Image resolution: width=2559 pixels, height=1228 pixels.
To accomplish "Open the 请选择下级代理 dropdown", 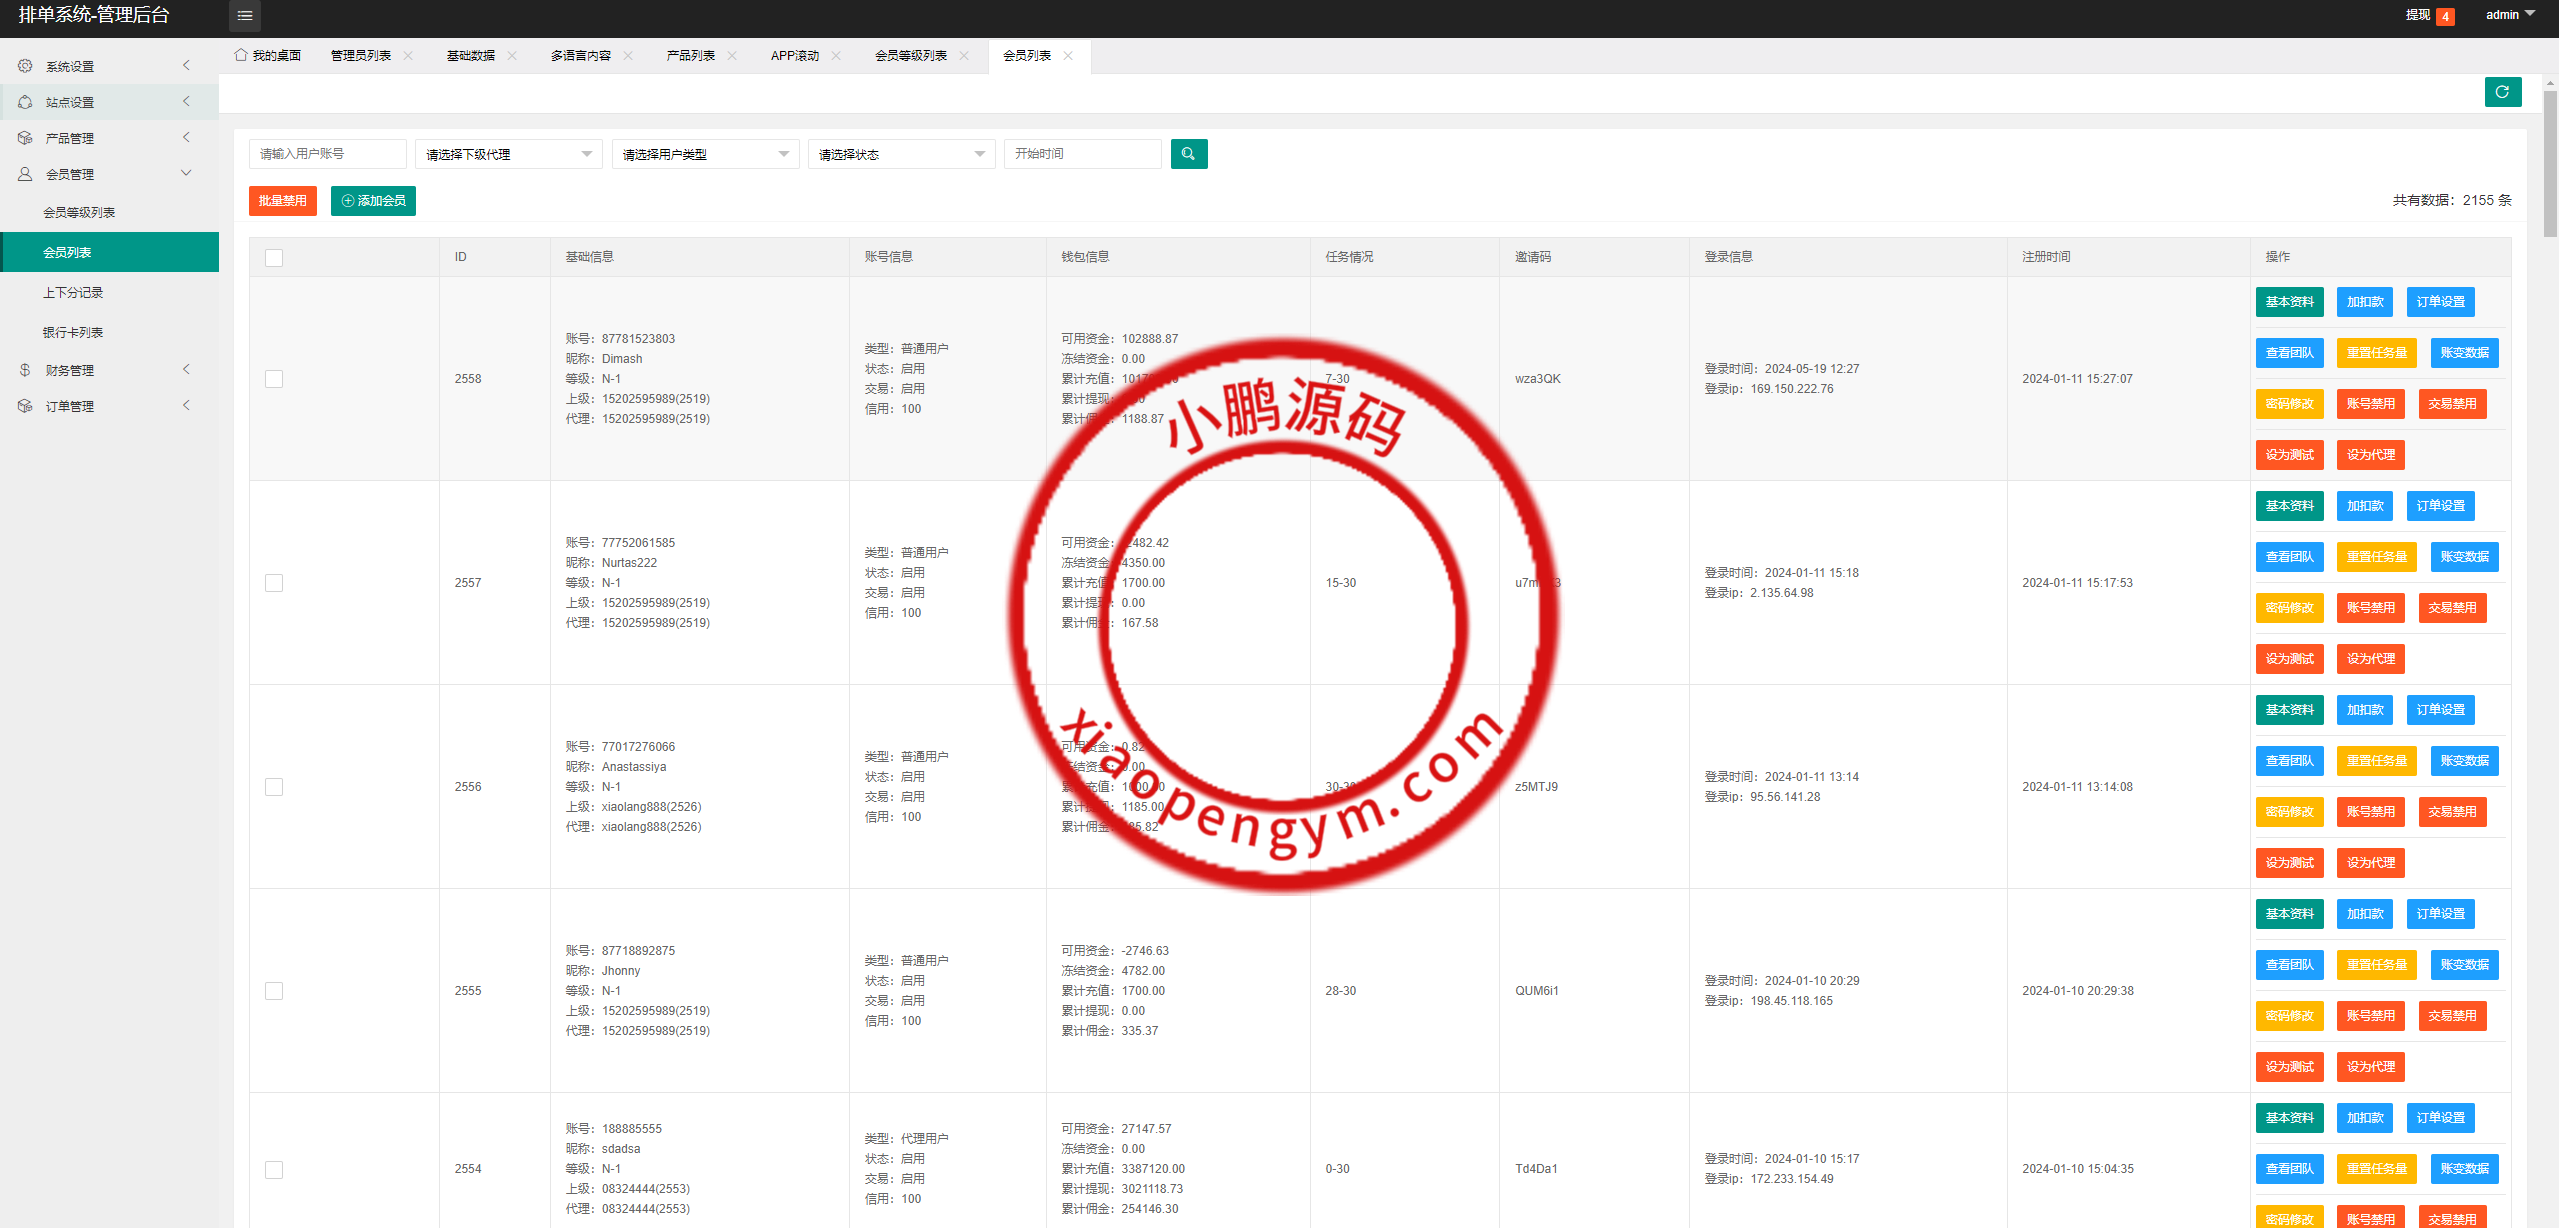I will pyautogui.click(x=508, y=154).
